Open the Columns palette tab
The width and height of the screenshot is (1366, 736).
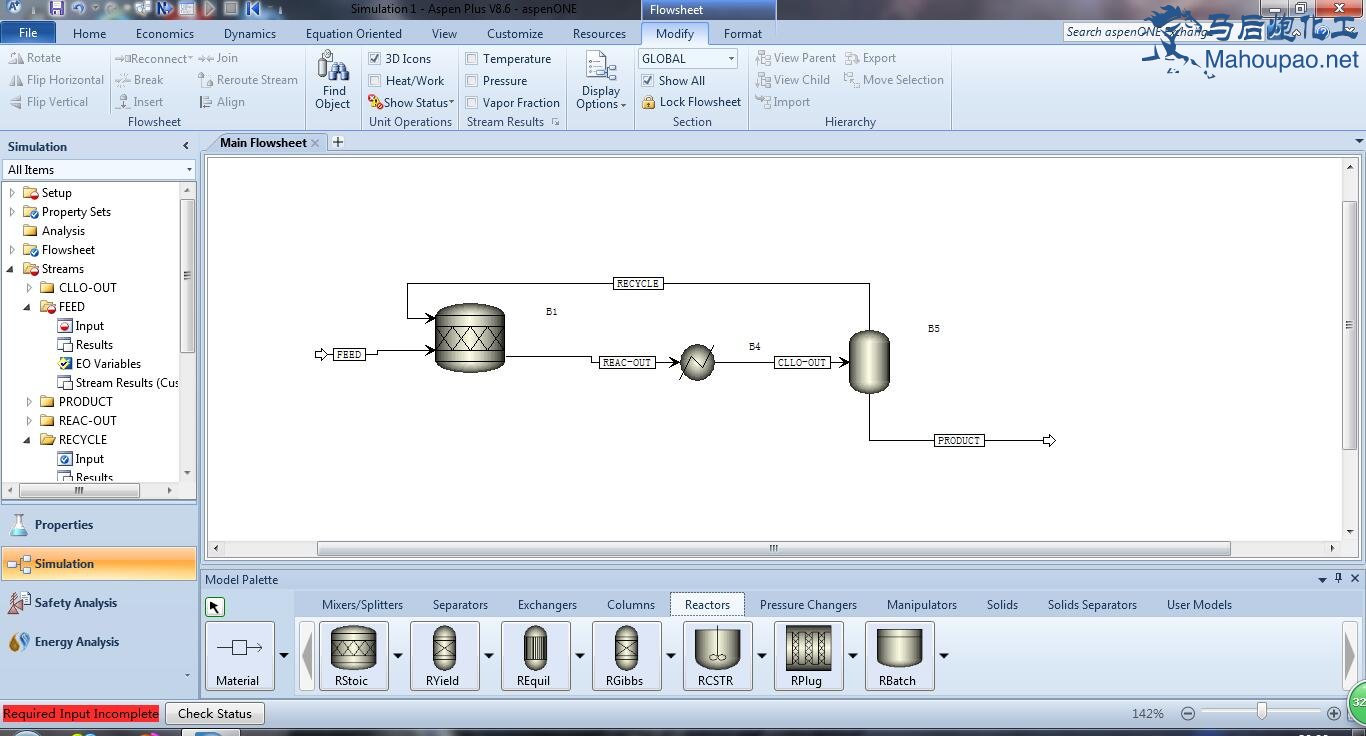point(631,605)
